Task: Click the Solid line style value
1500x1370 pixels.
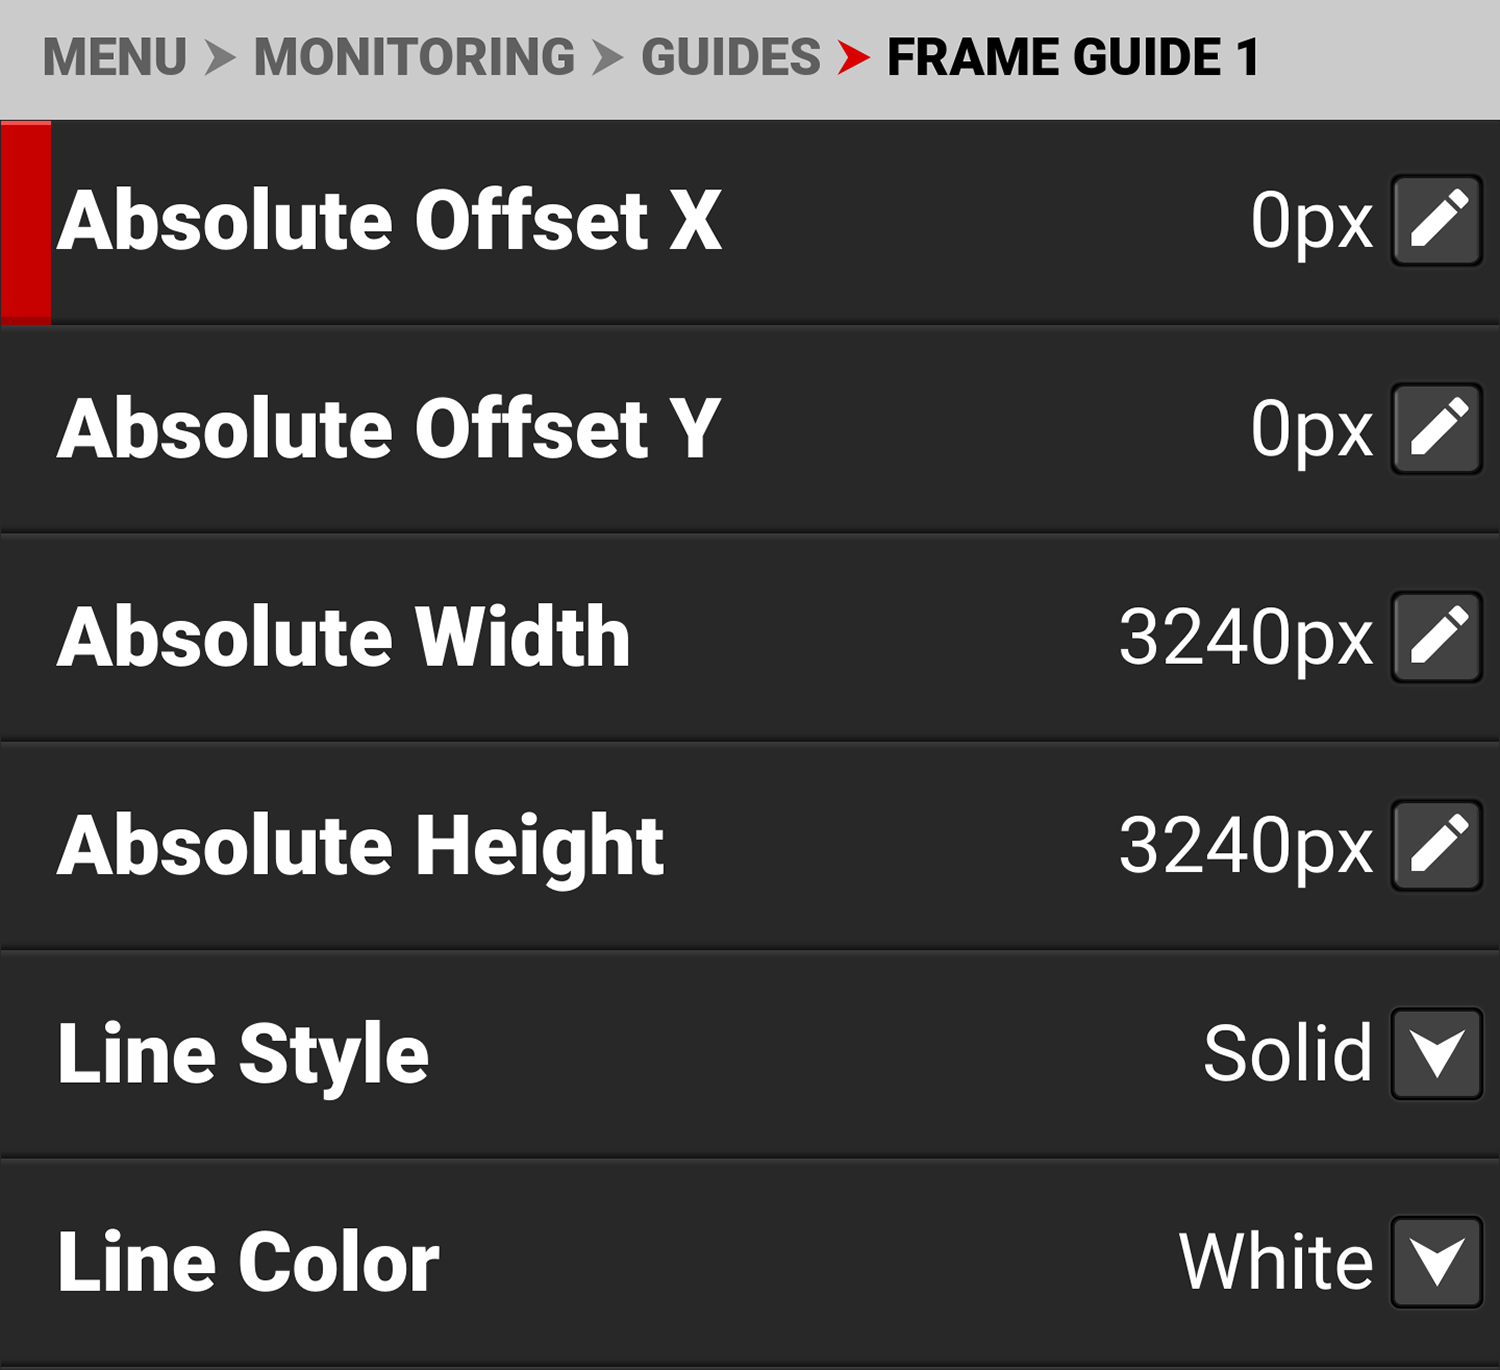Action: 1287,1054
